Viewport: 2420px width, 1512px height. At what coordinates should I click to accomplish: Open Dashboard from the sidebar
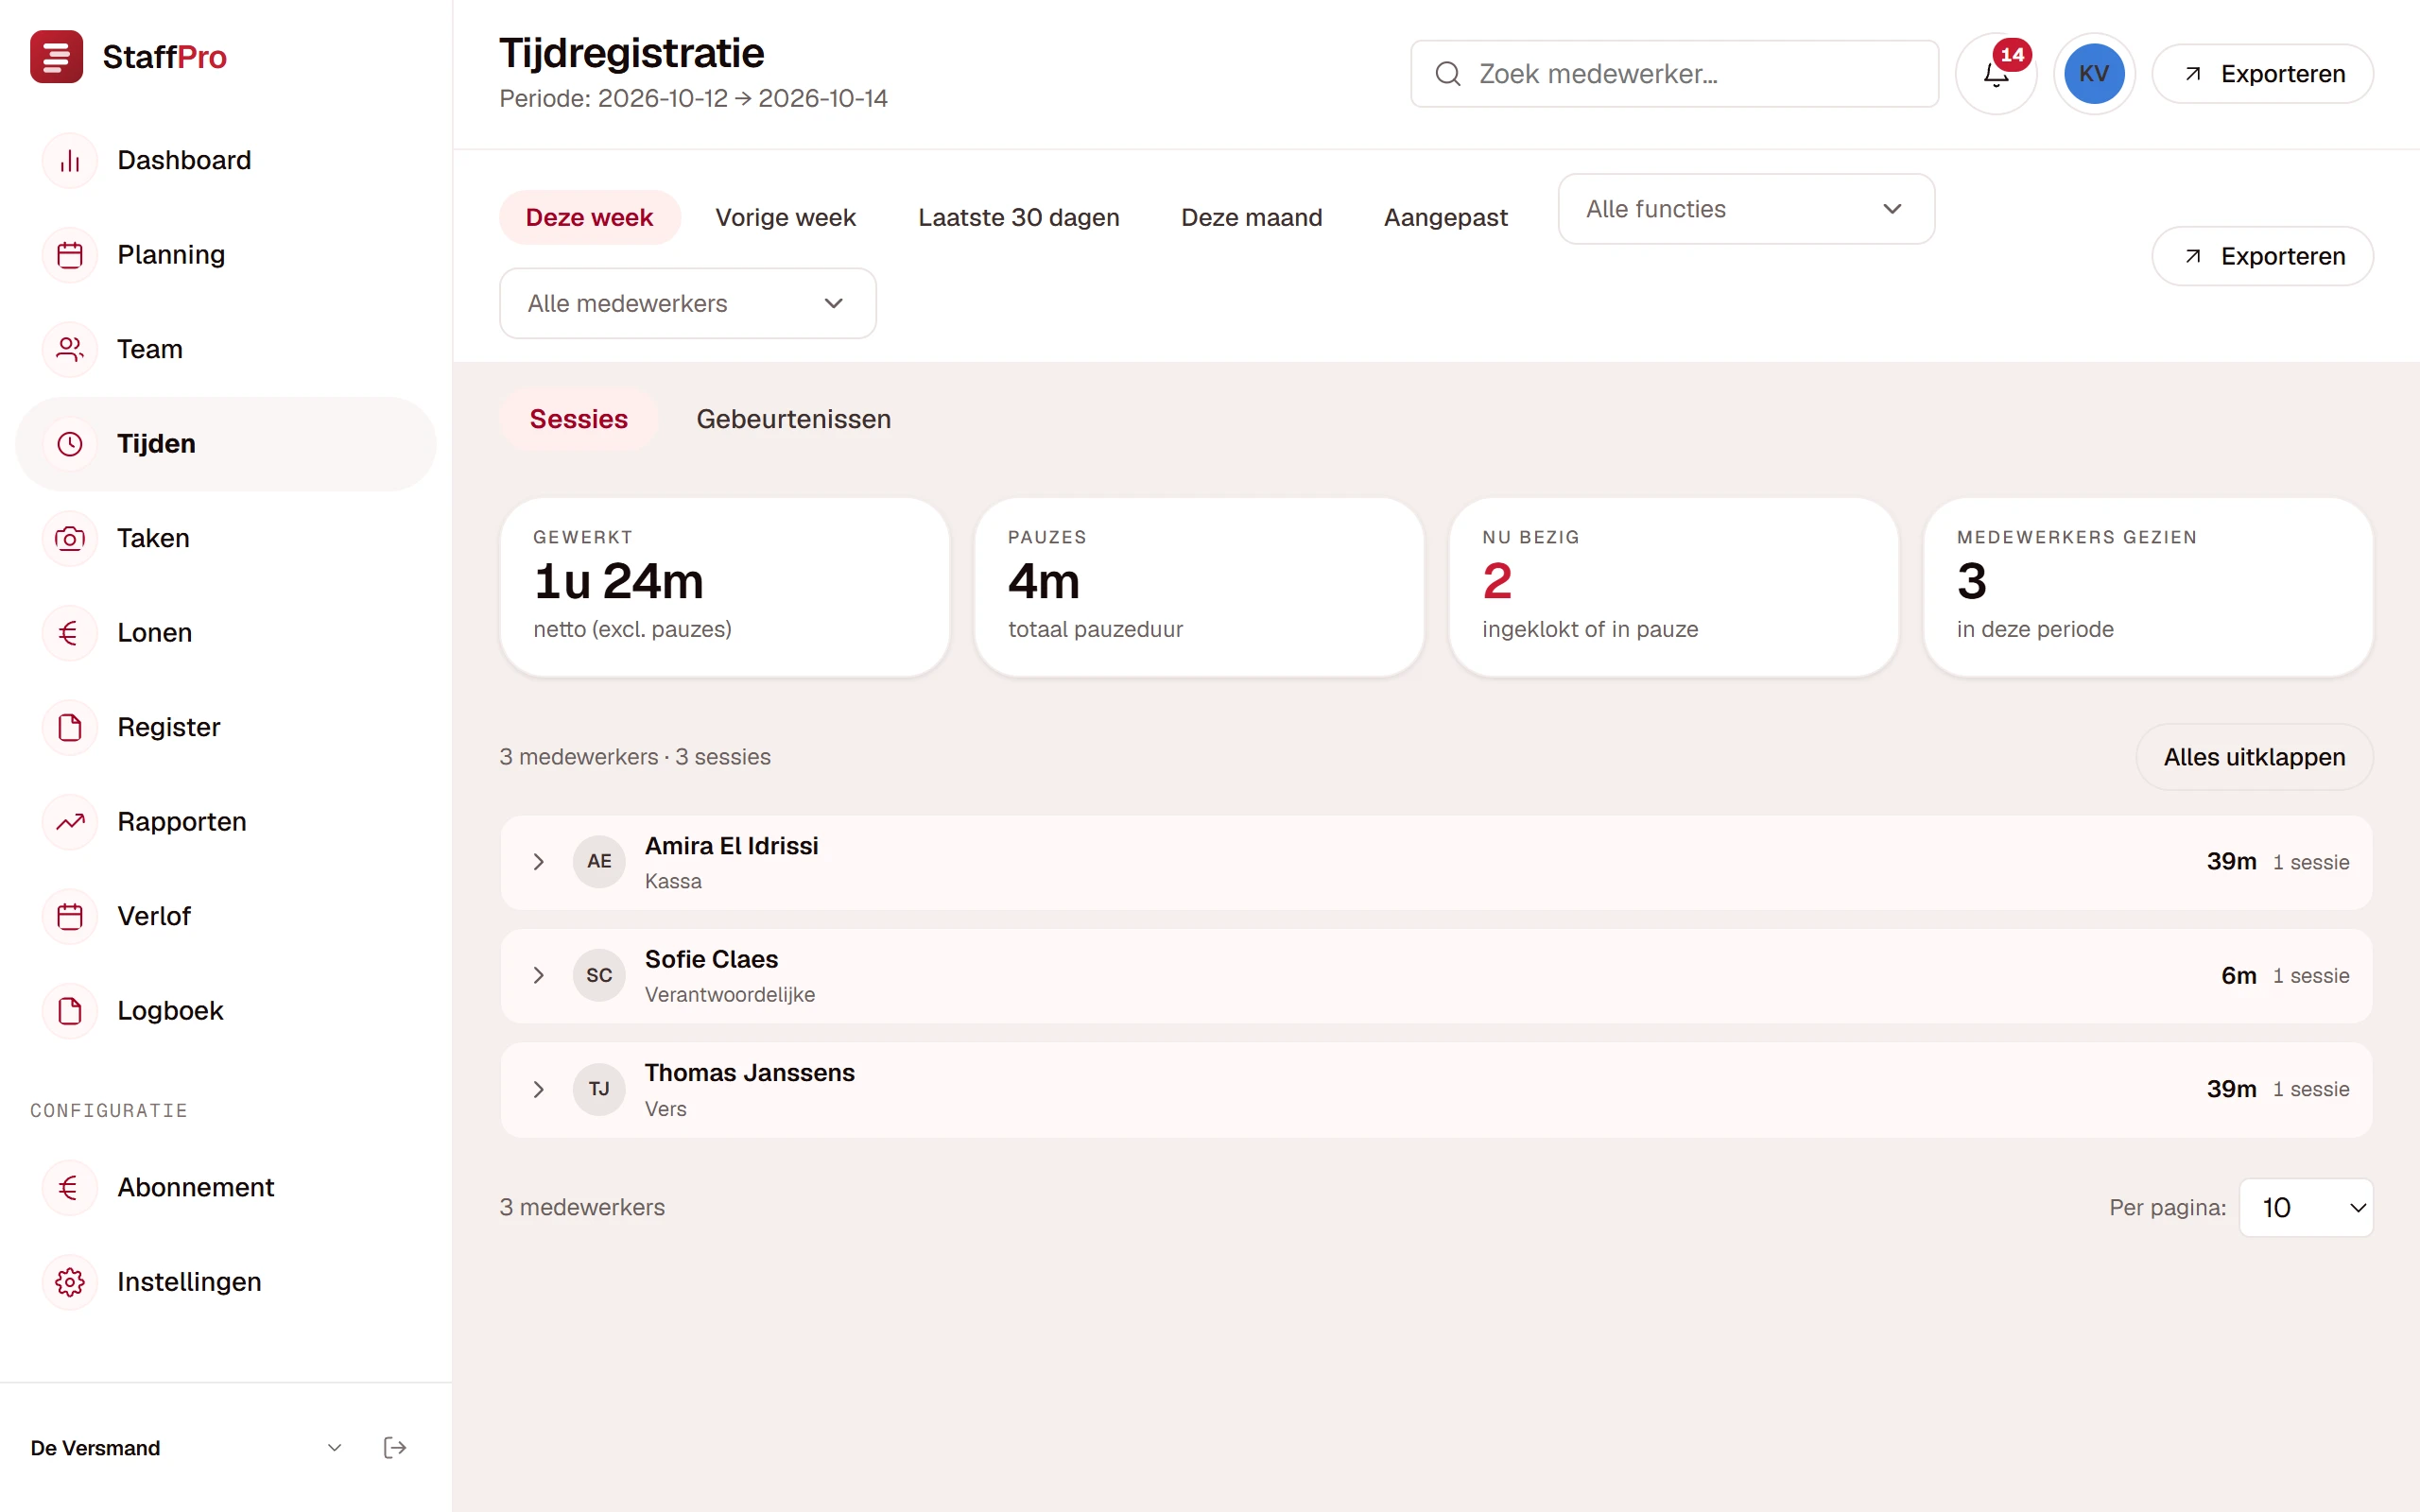click(x=225, y=160)
